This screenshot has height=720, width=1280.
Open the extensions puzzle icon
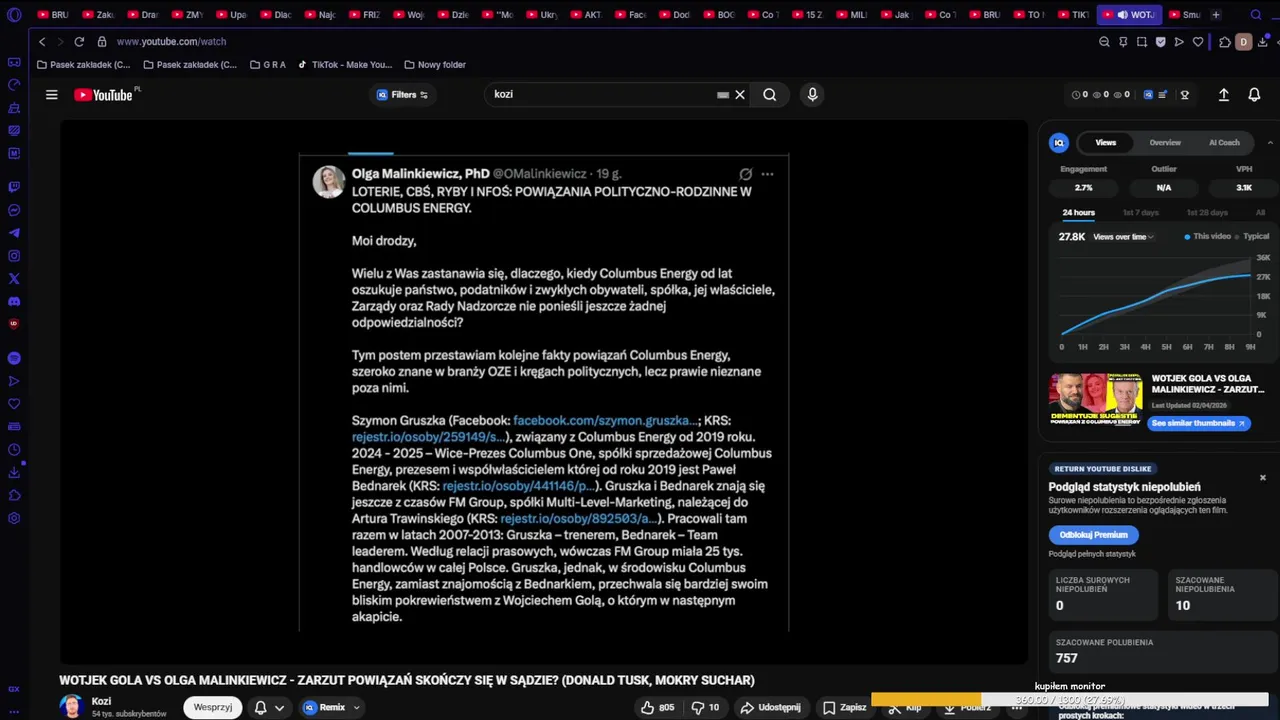(1224, 42)
